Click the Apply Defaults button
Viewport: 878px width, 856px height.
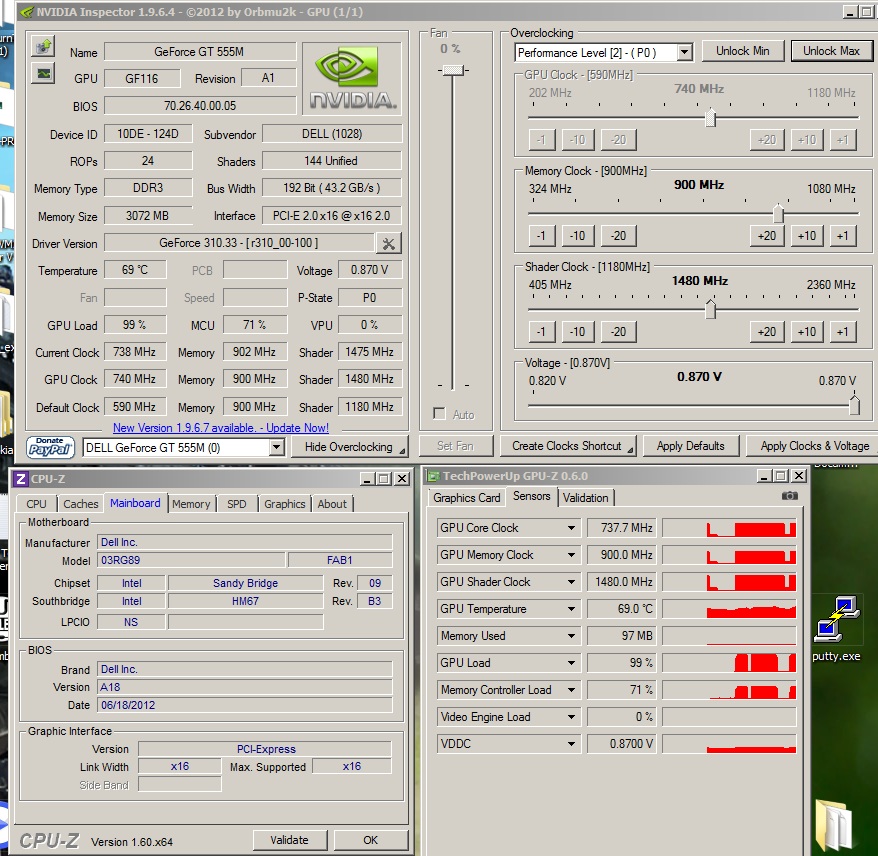(690, 446)
